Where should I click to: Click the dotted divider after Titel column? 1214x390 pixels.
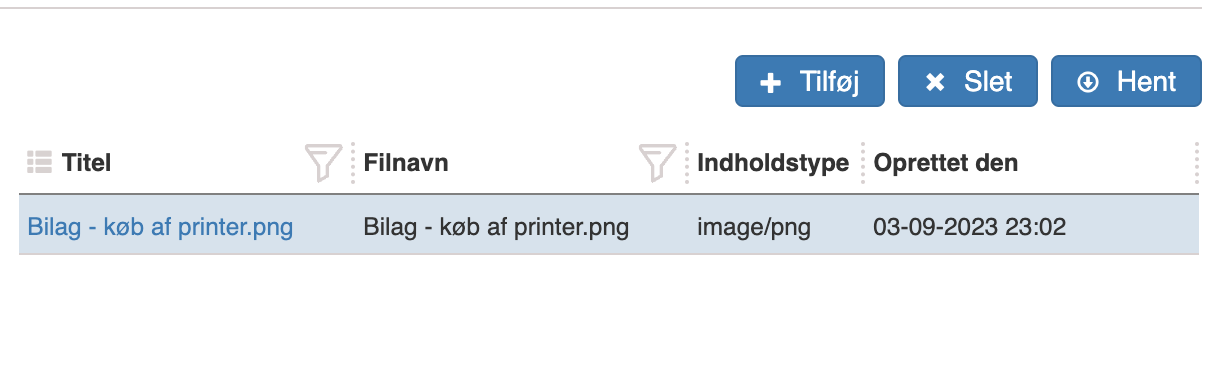tap(353, 163)
